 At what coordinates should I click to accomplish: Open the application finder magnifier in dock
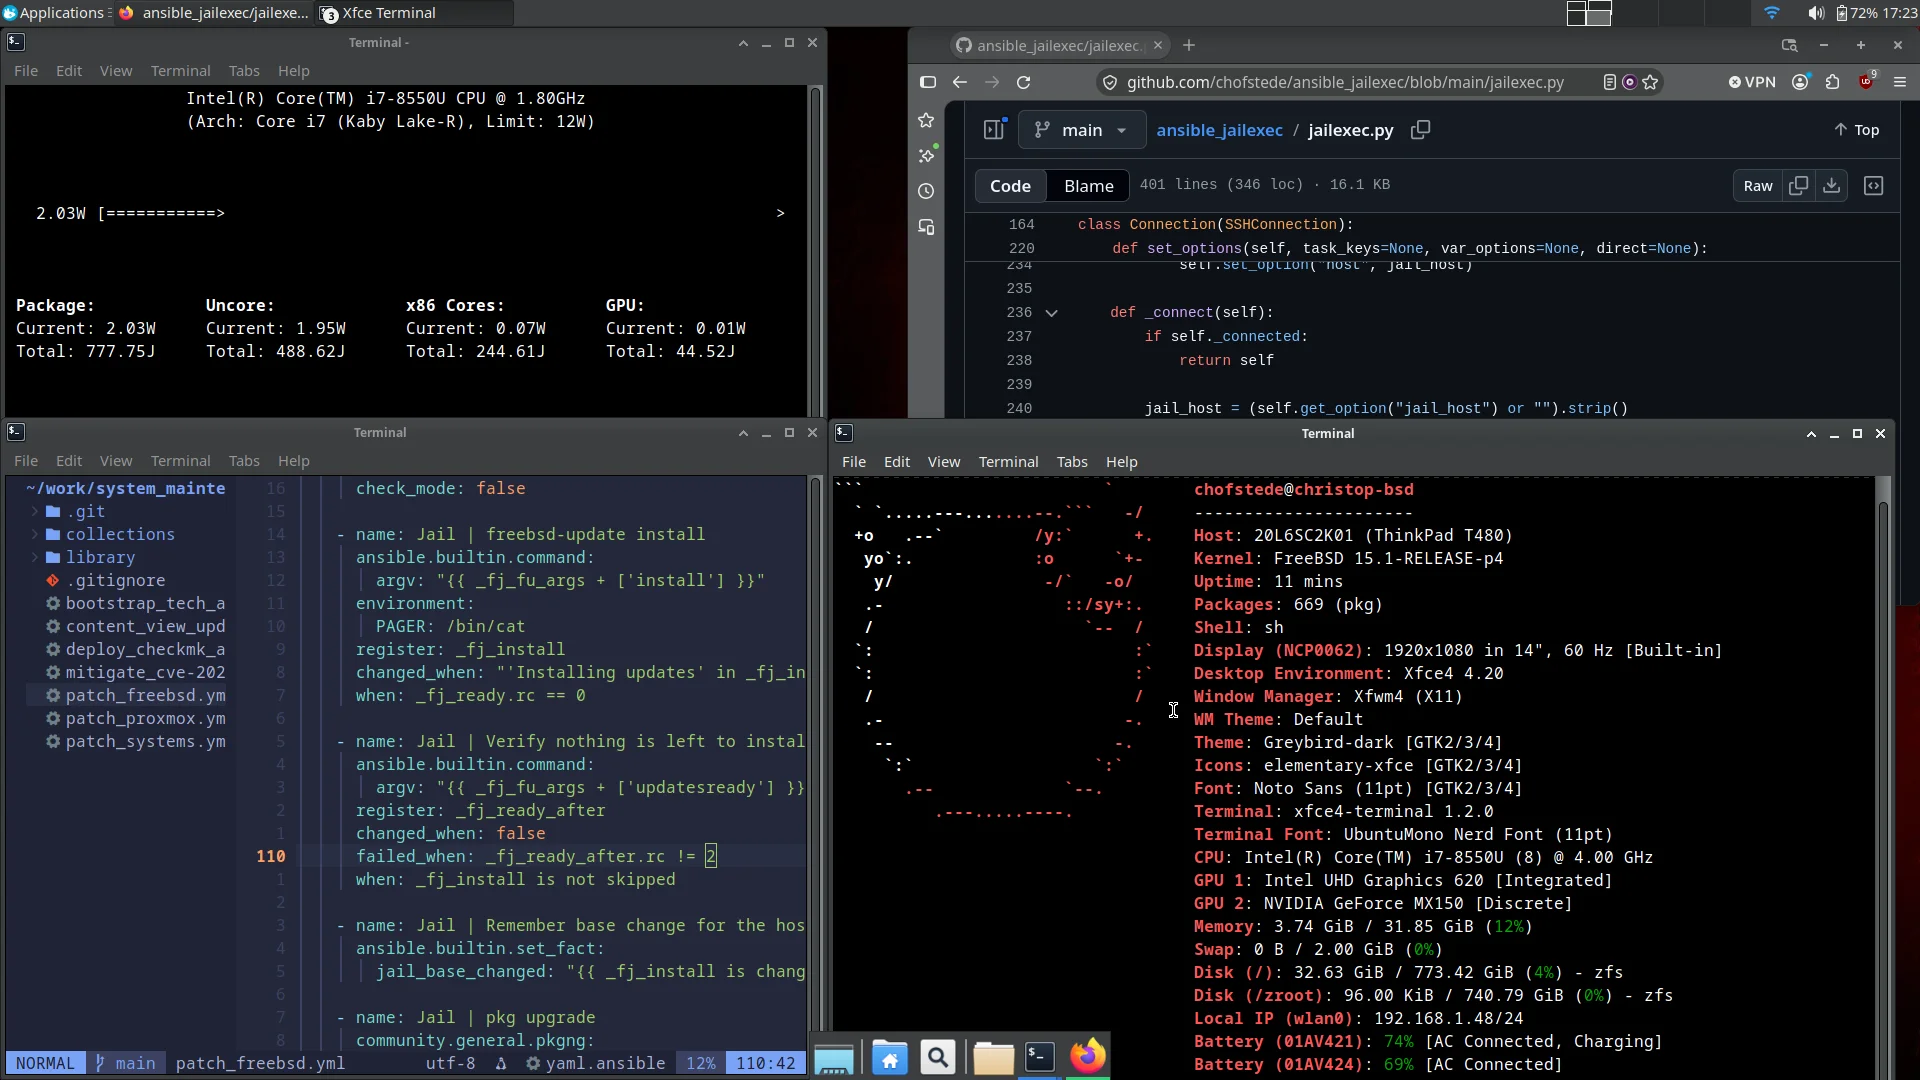pyautogui.click(x=938, y=1057)
